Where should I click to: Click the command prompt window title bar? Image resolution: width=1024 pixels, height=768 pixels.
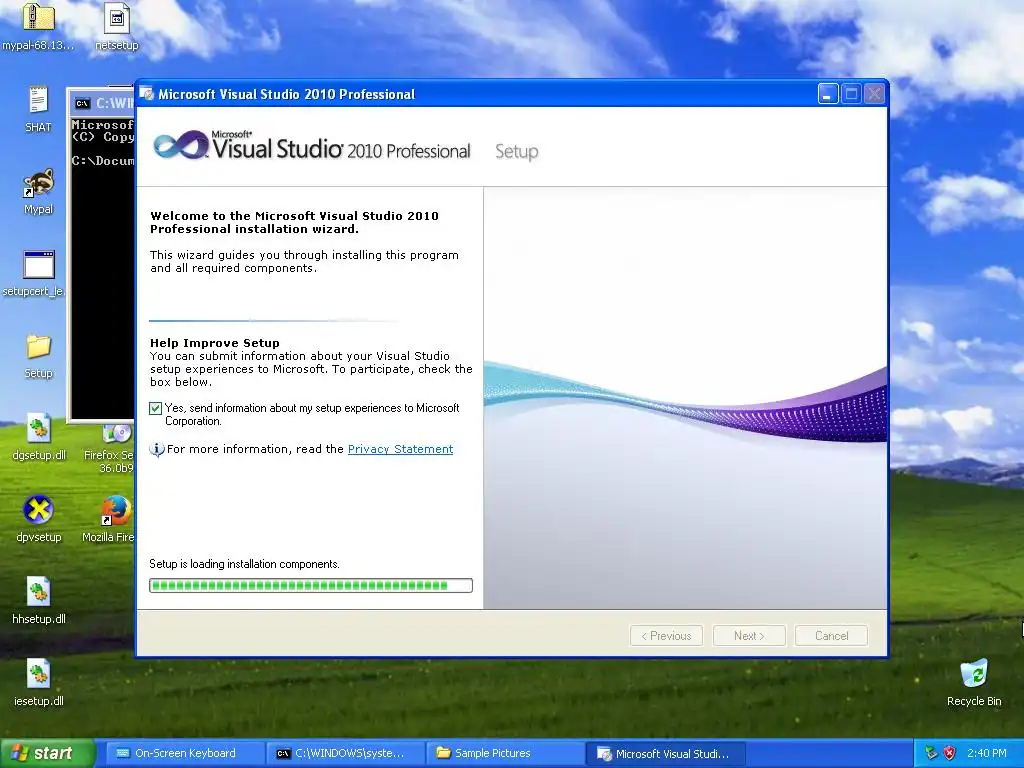click(x=103, y=103)
